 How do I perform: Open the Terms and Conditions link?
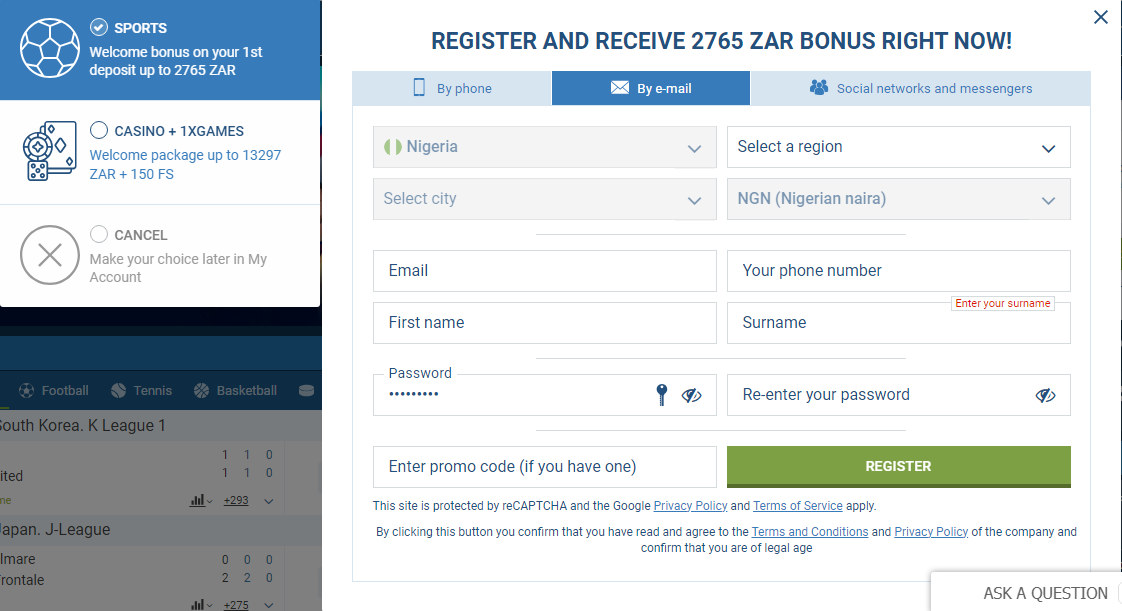[810, 532]
